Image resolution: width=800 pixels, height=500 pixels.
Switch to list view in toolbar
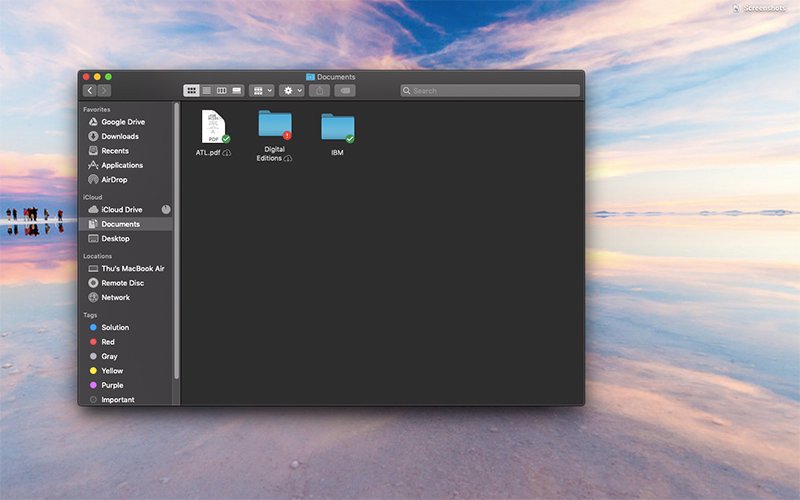[x=206, y=90]
